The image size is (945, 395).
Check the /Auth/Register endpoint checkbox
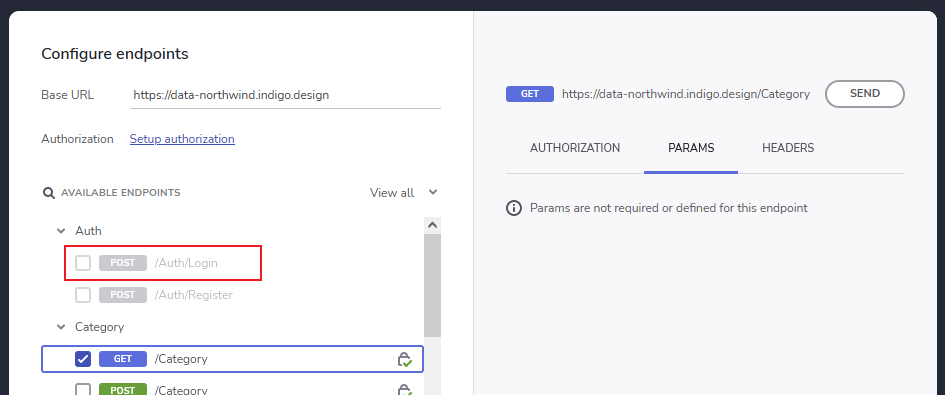click(x=83, y=295)
